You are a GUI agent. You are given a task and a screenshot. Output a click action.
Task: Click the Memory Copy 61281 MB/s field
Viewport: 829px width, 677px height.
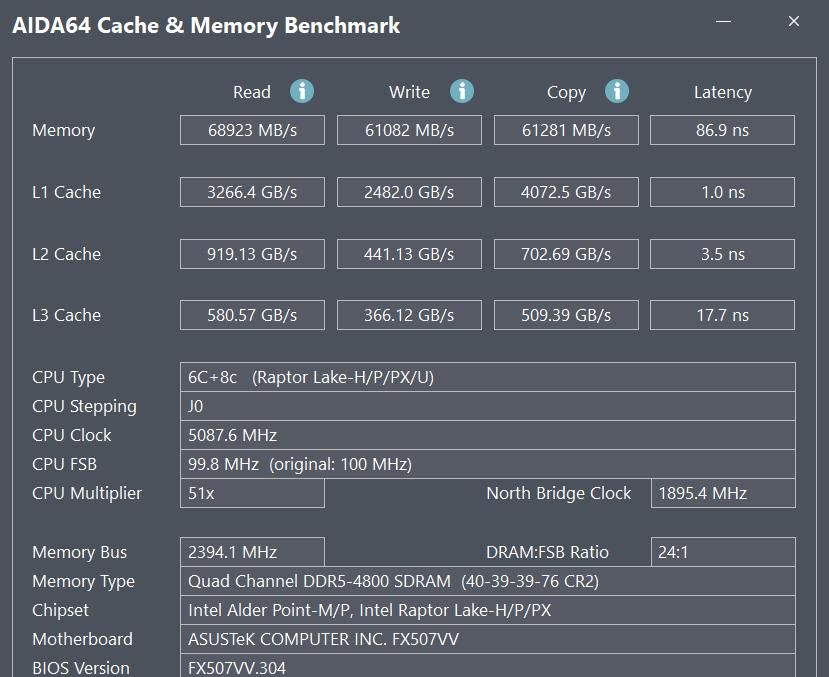click(566, 130)
